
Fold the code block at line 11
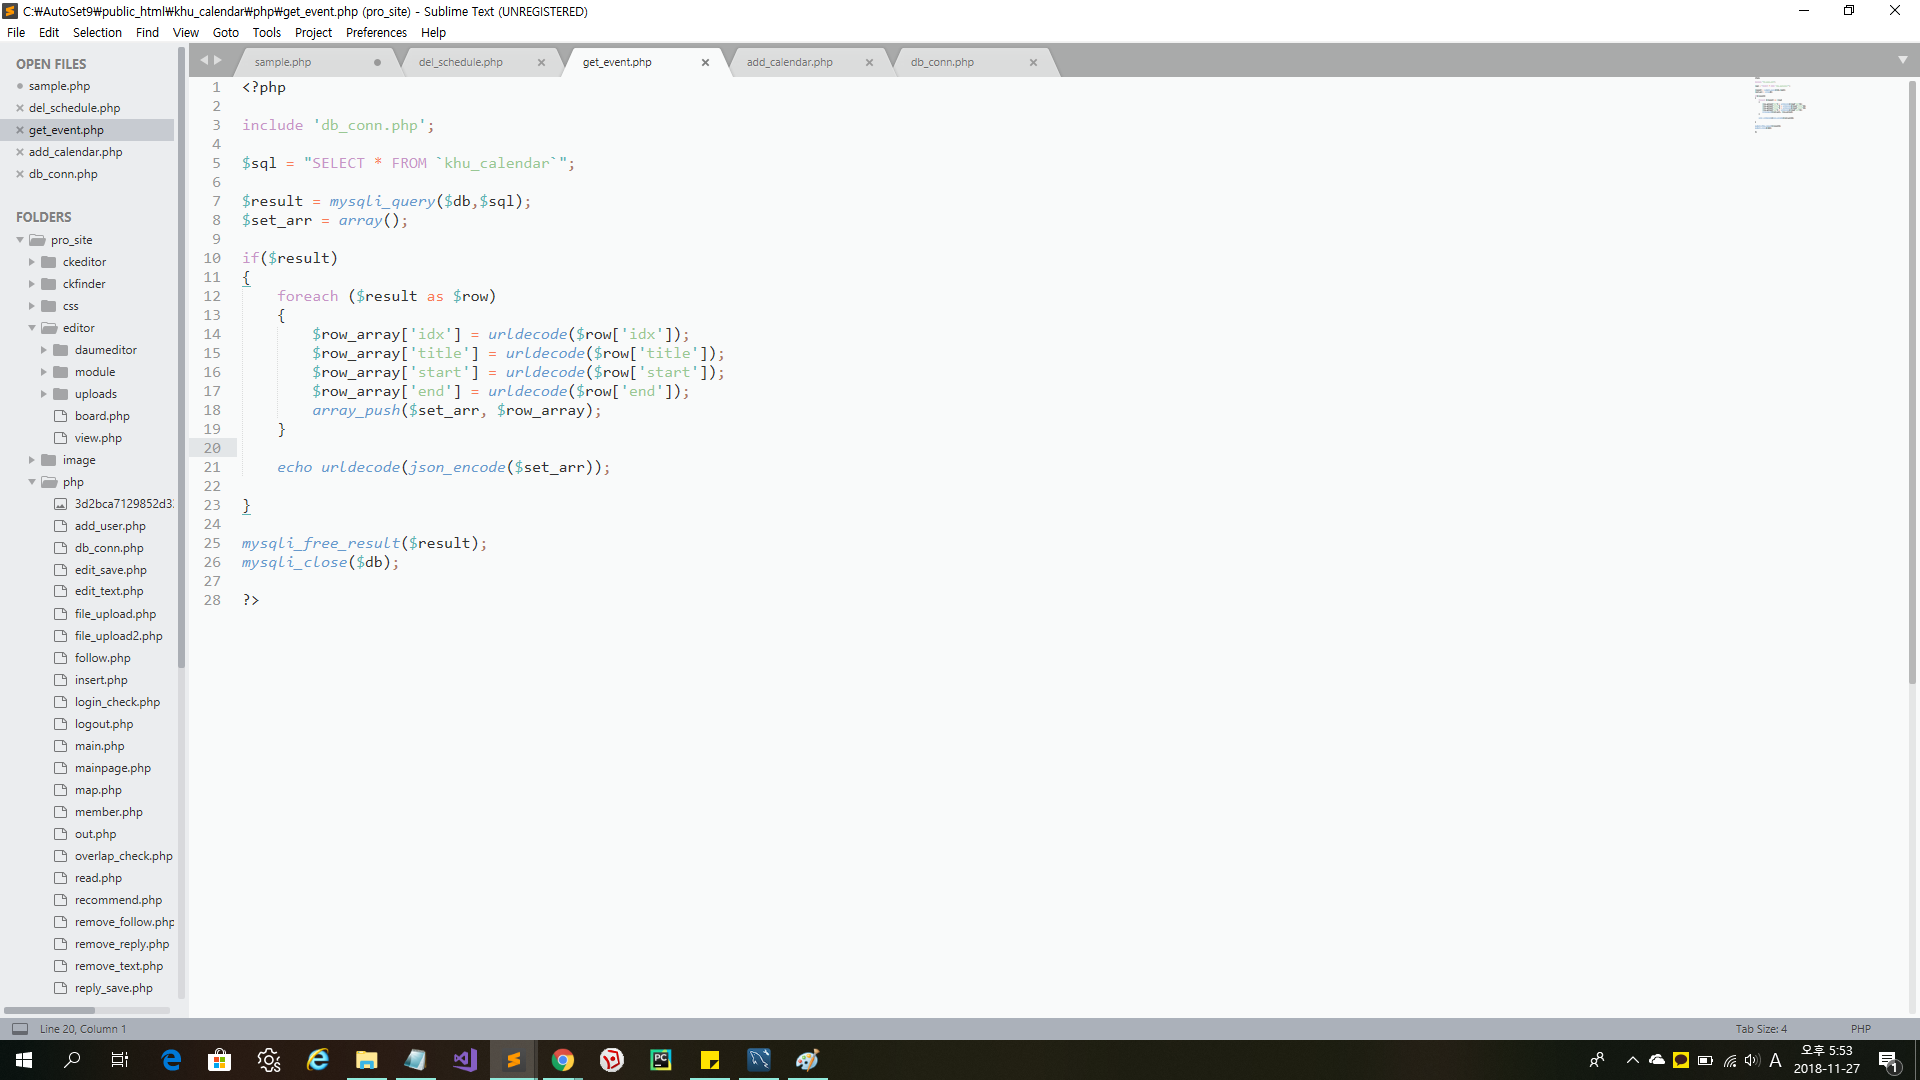pos(232,277)
